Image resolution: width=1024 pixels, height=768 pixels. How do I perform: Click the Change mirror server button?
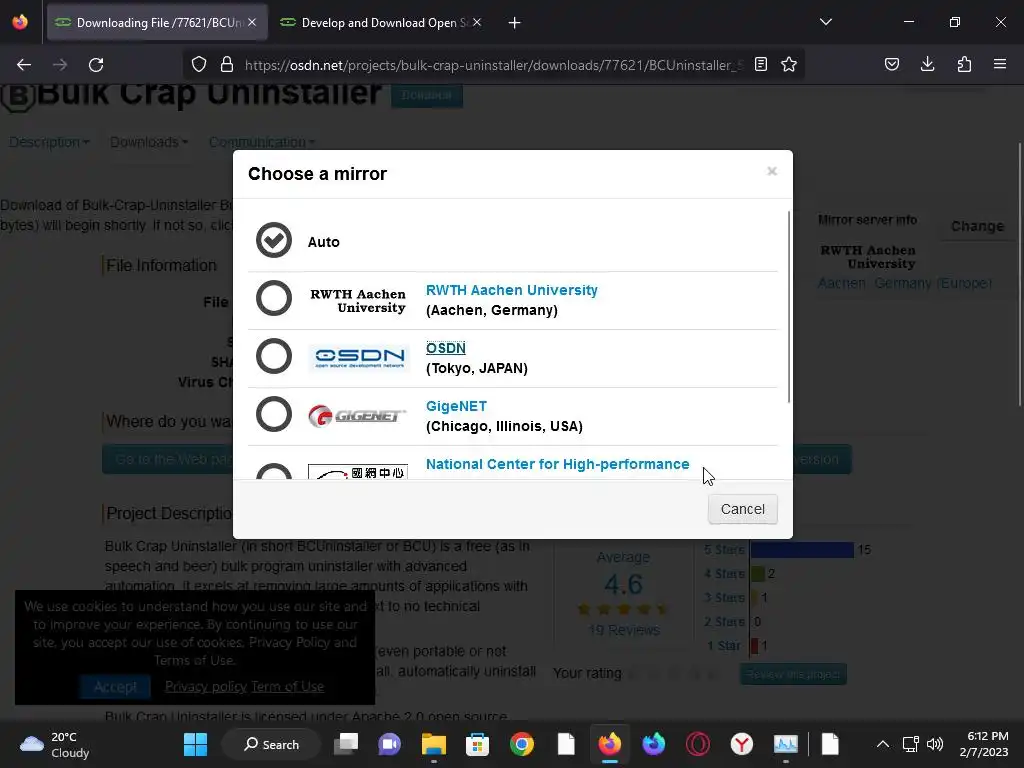coord(977,226)
